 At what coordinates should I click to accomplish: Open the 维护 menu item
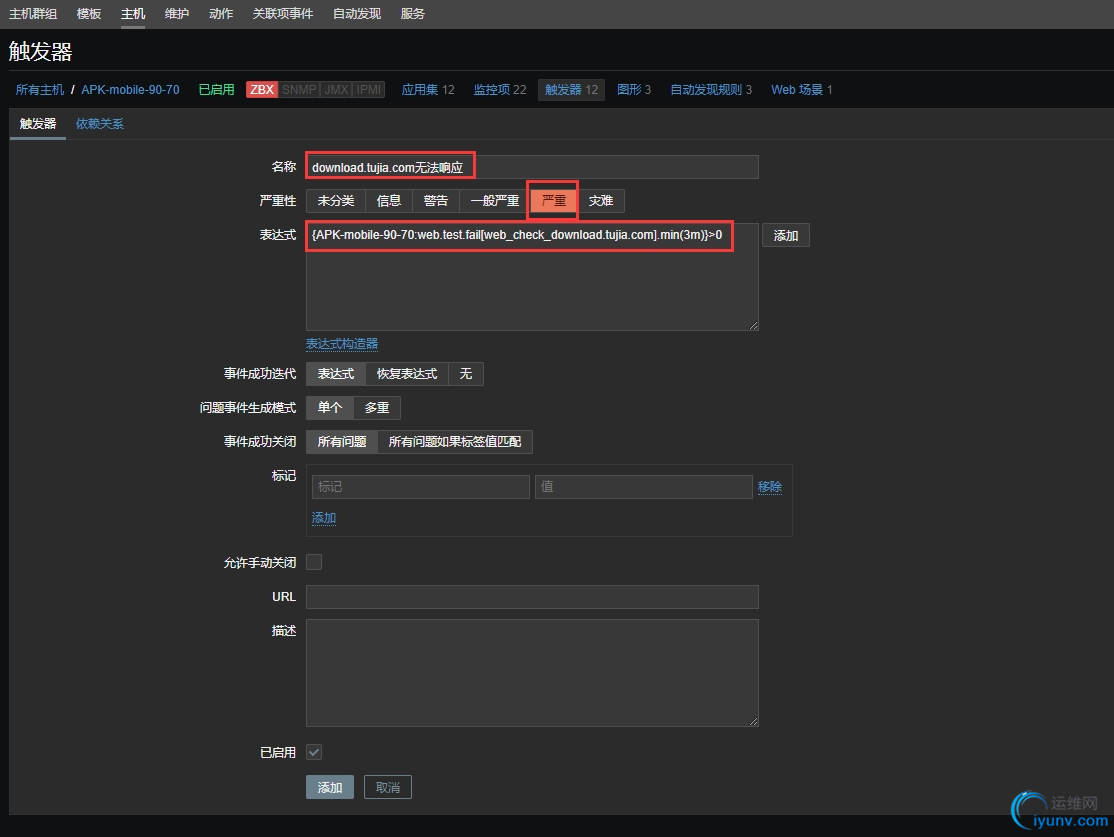(x=177, y=14)
